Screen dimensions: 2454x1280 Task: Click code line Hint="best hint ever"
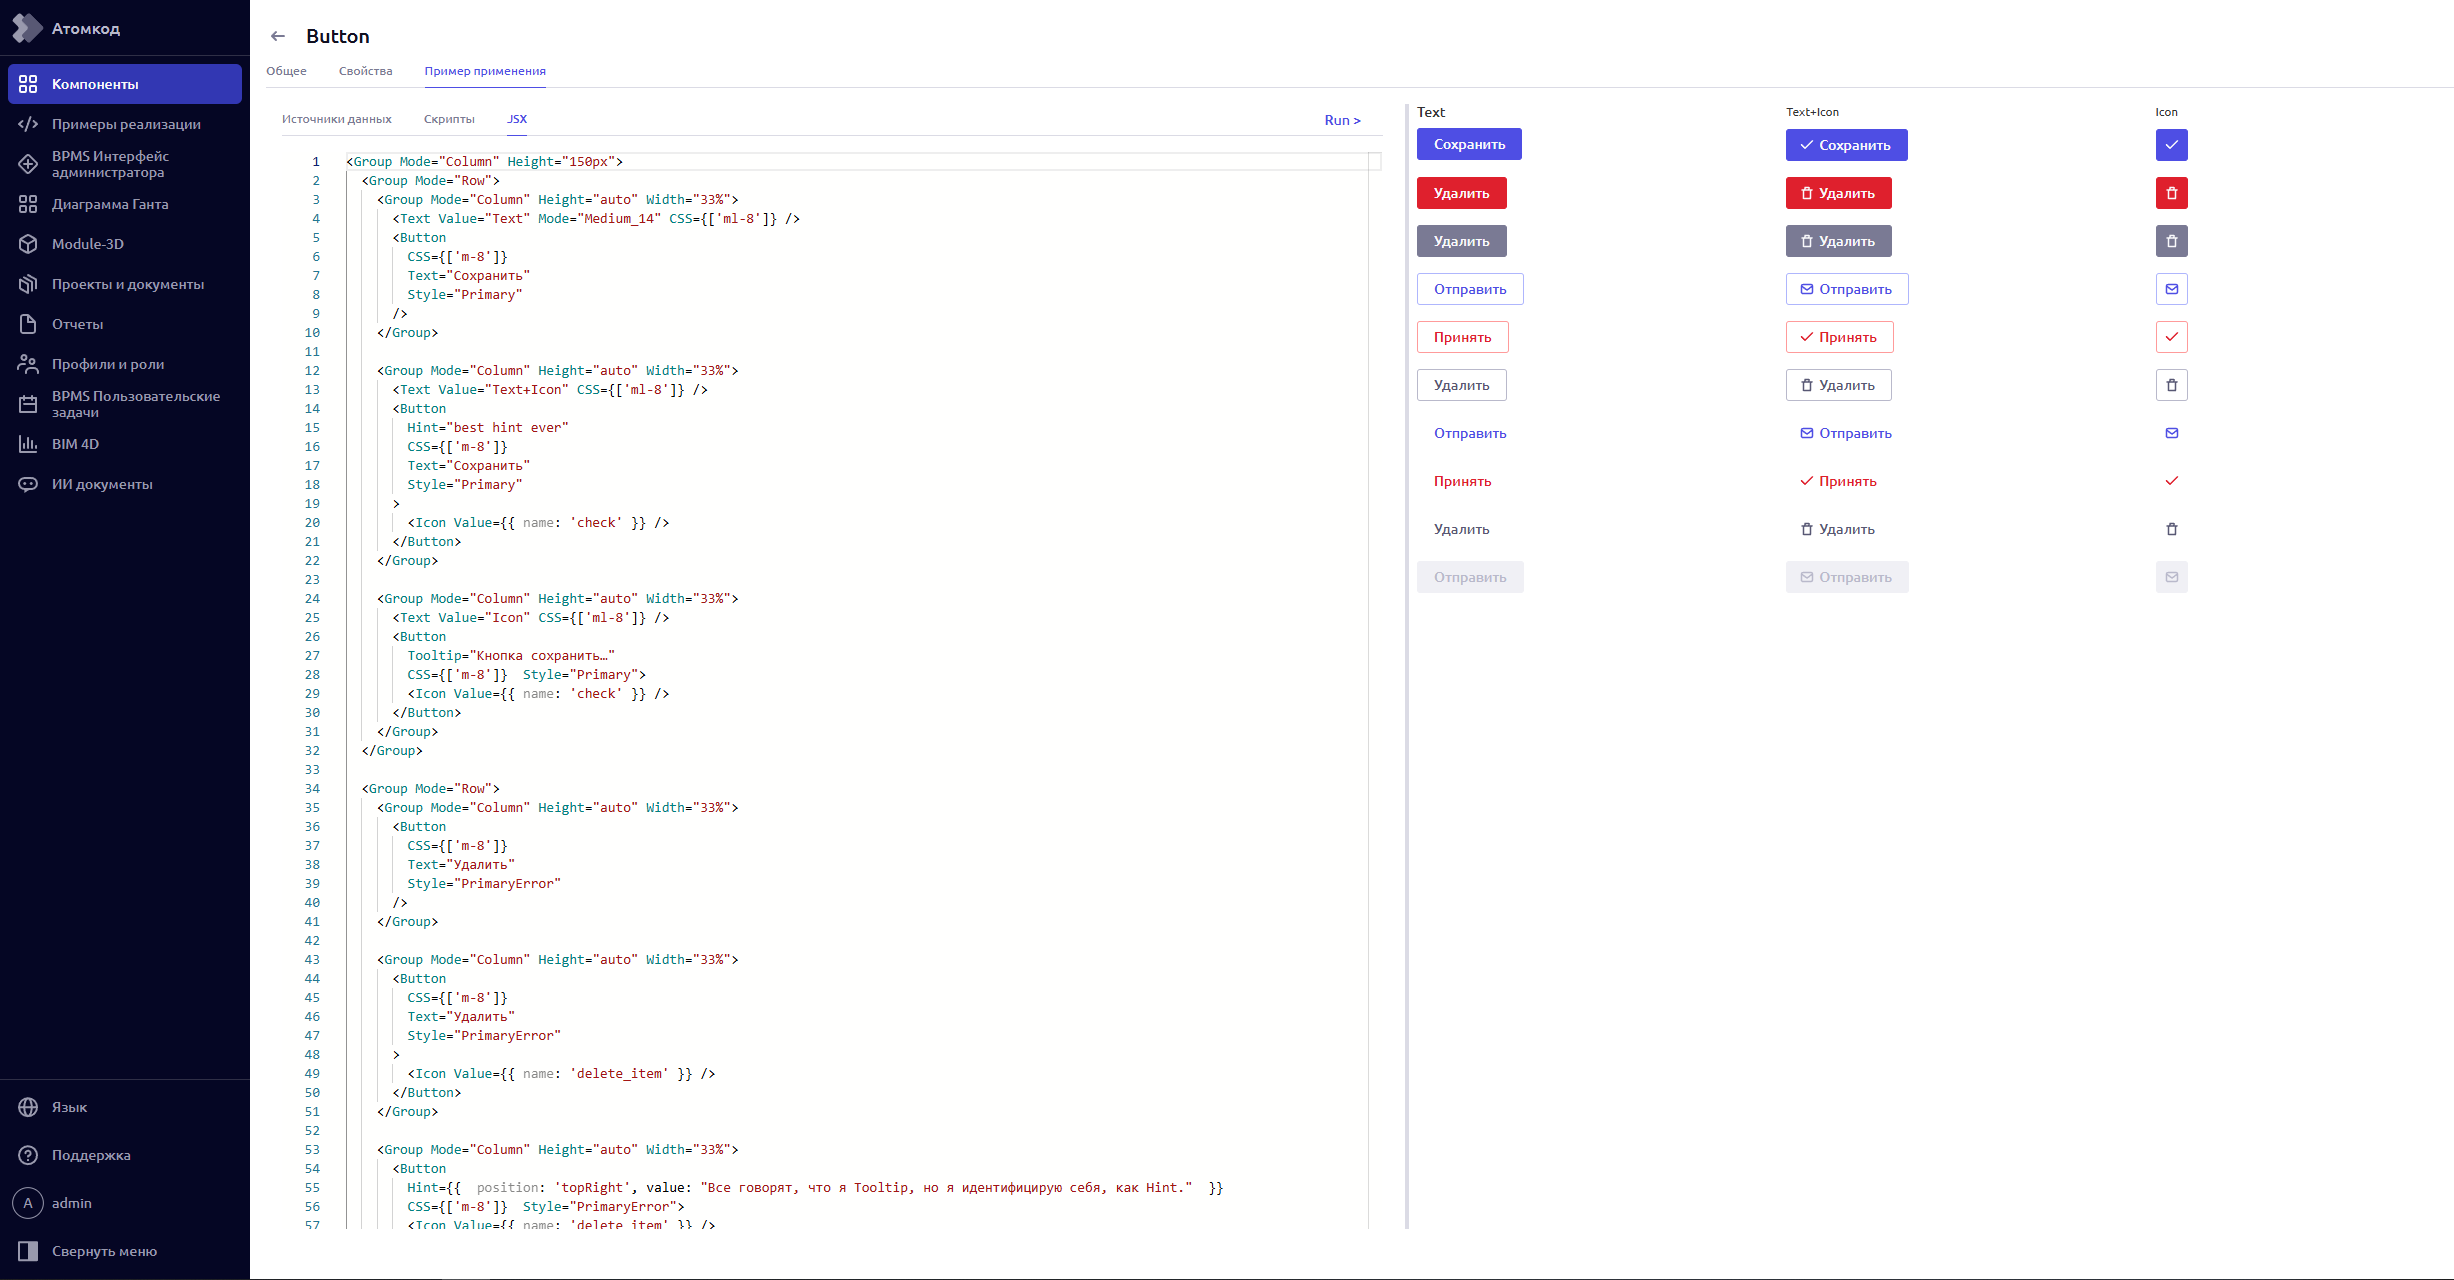point(487,427)
